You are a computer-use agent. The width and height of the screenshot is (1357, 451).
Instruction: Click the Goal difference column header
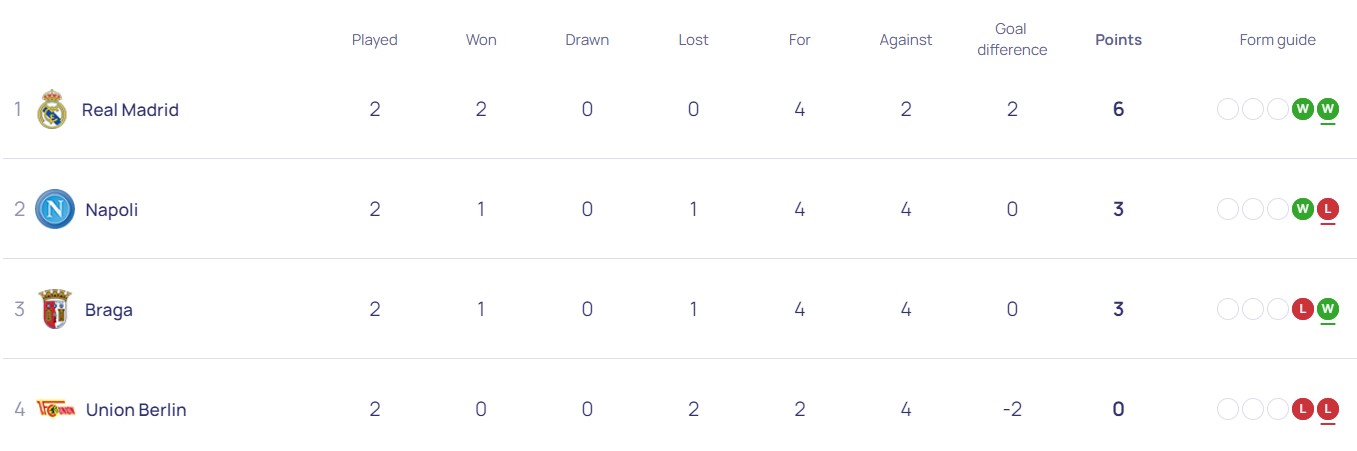pyautogui.click(x=1012, y=40)
